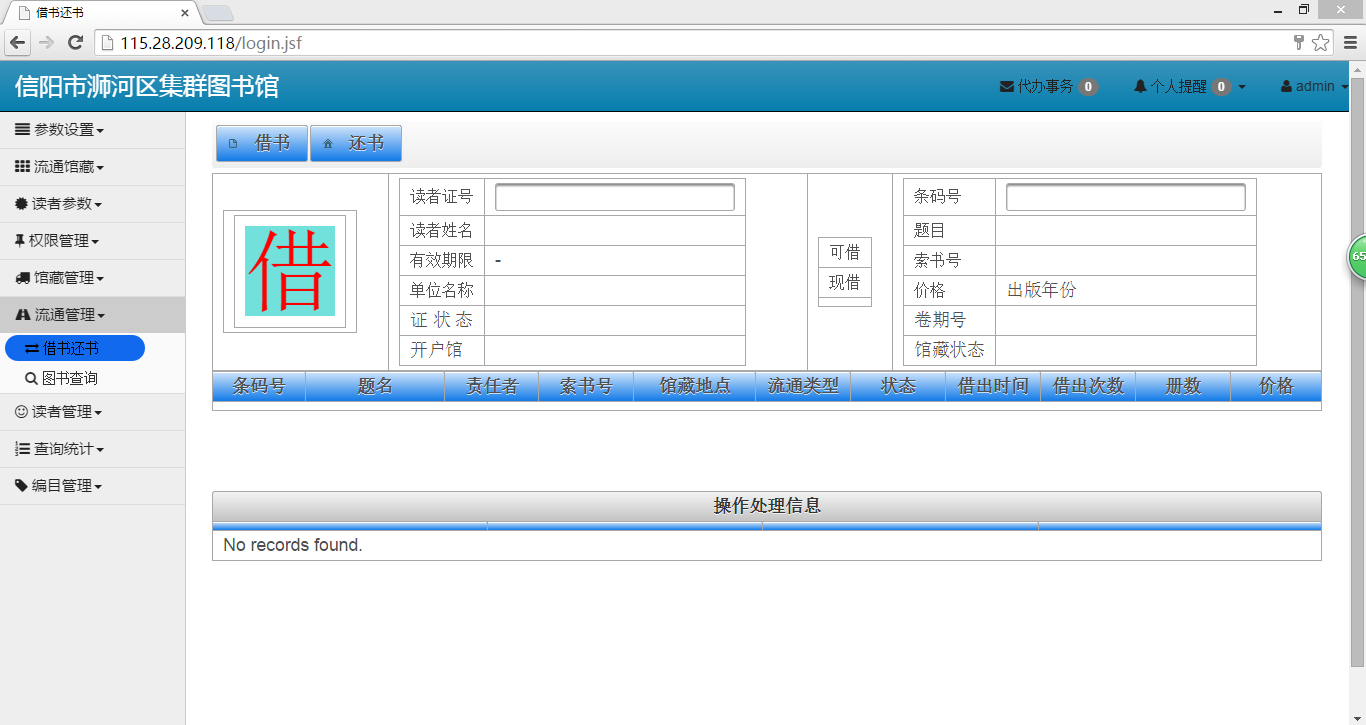
Task: Reload the page with the refresh icon
Action: pos(75,43)
